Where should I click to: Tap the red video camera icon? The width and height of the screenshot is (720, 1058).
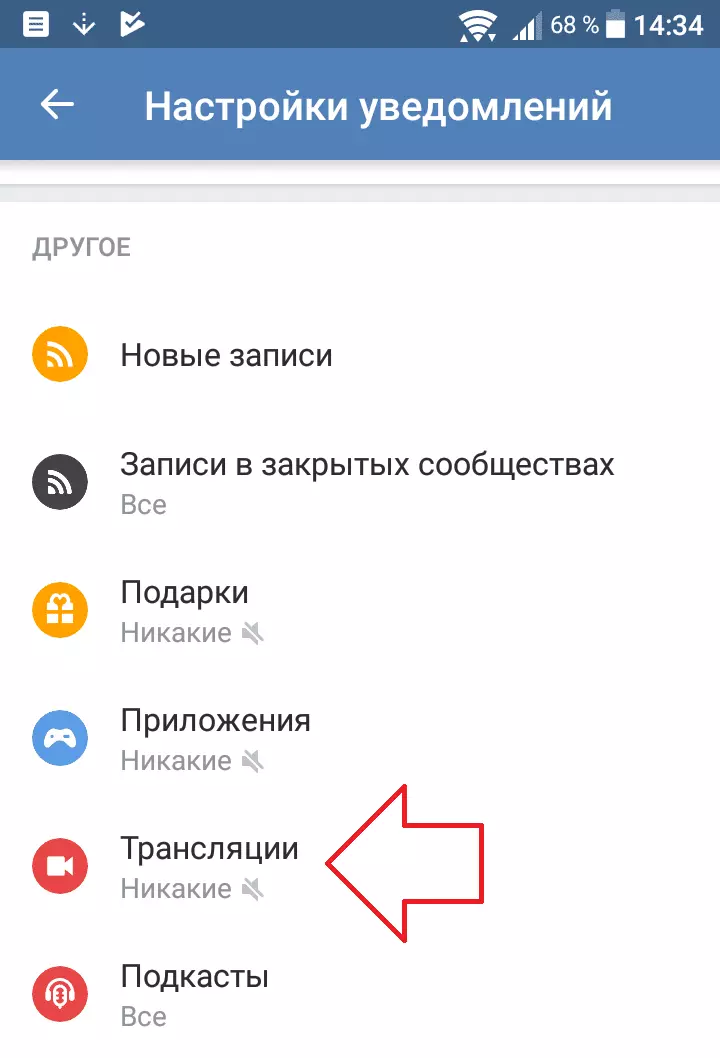click(60, 866)
